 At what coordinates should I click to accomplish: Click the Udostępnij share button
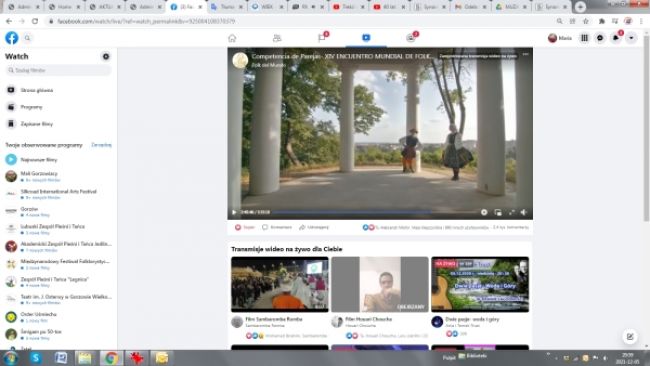pos(314,227)
